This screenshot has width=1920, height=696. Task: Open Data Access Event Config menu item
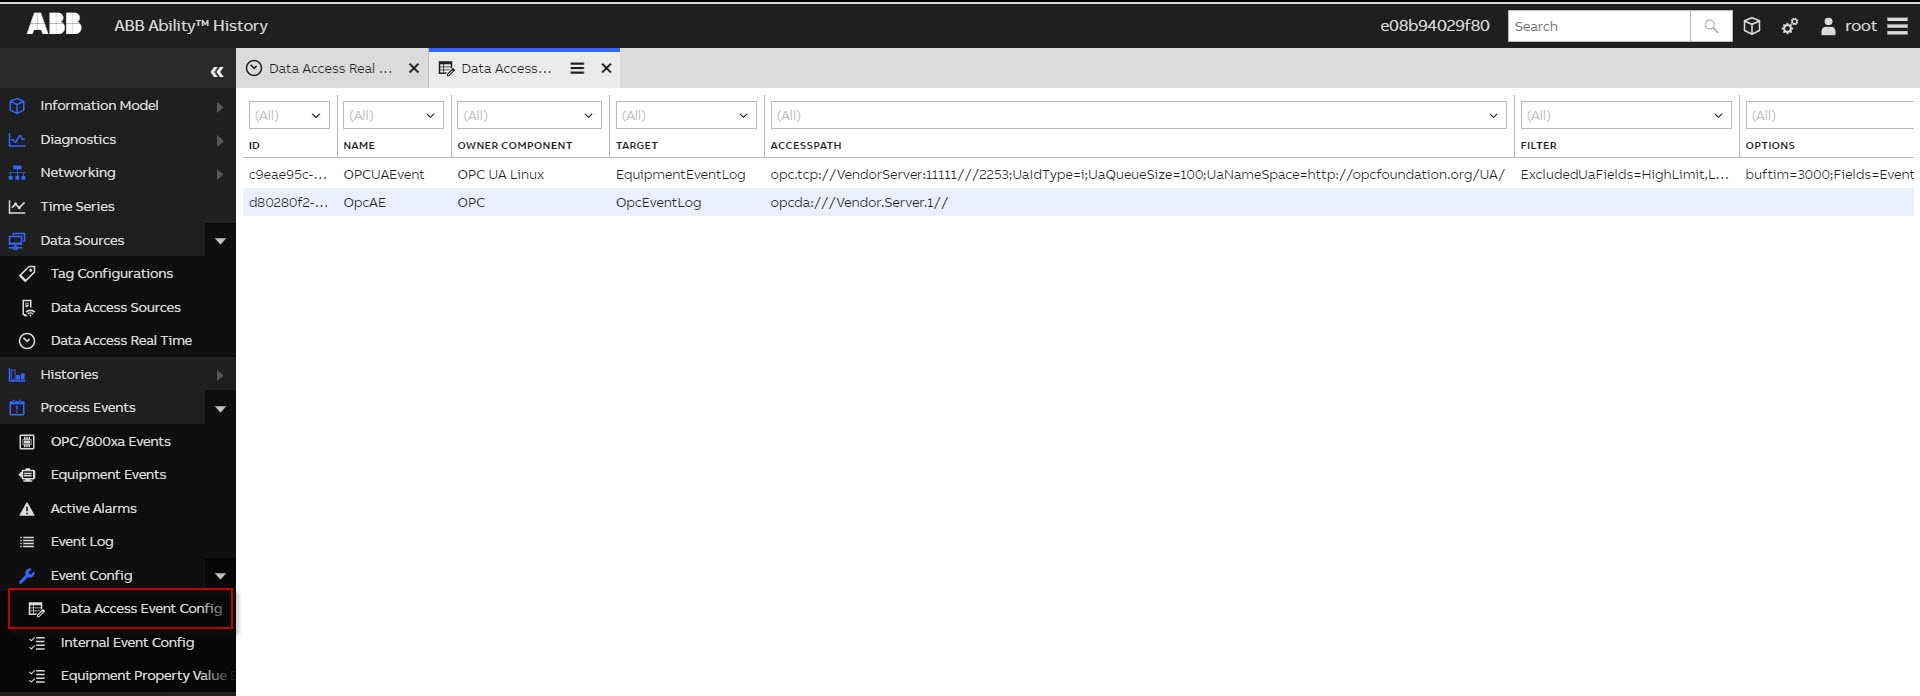click(x=120, y=609)
